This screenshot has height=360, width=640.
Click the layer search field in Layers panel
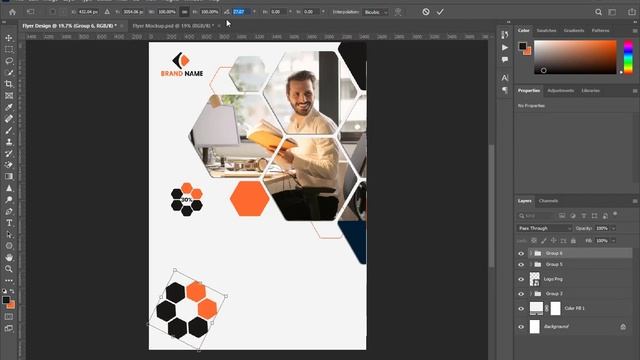tap(536, 216)
